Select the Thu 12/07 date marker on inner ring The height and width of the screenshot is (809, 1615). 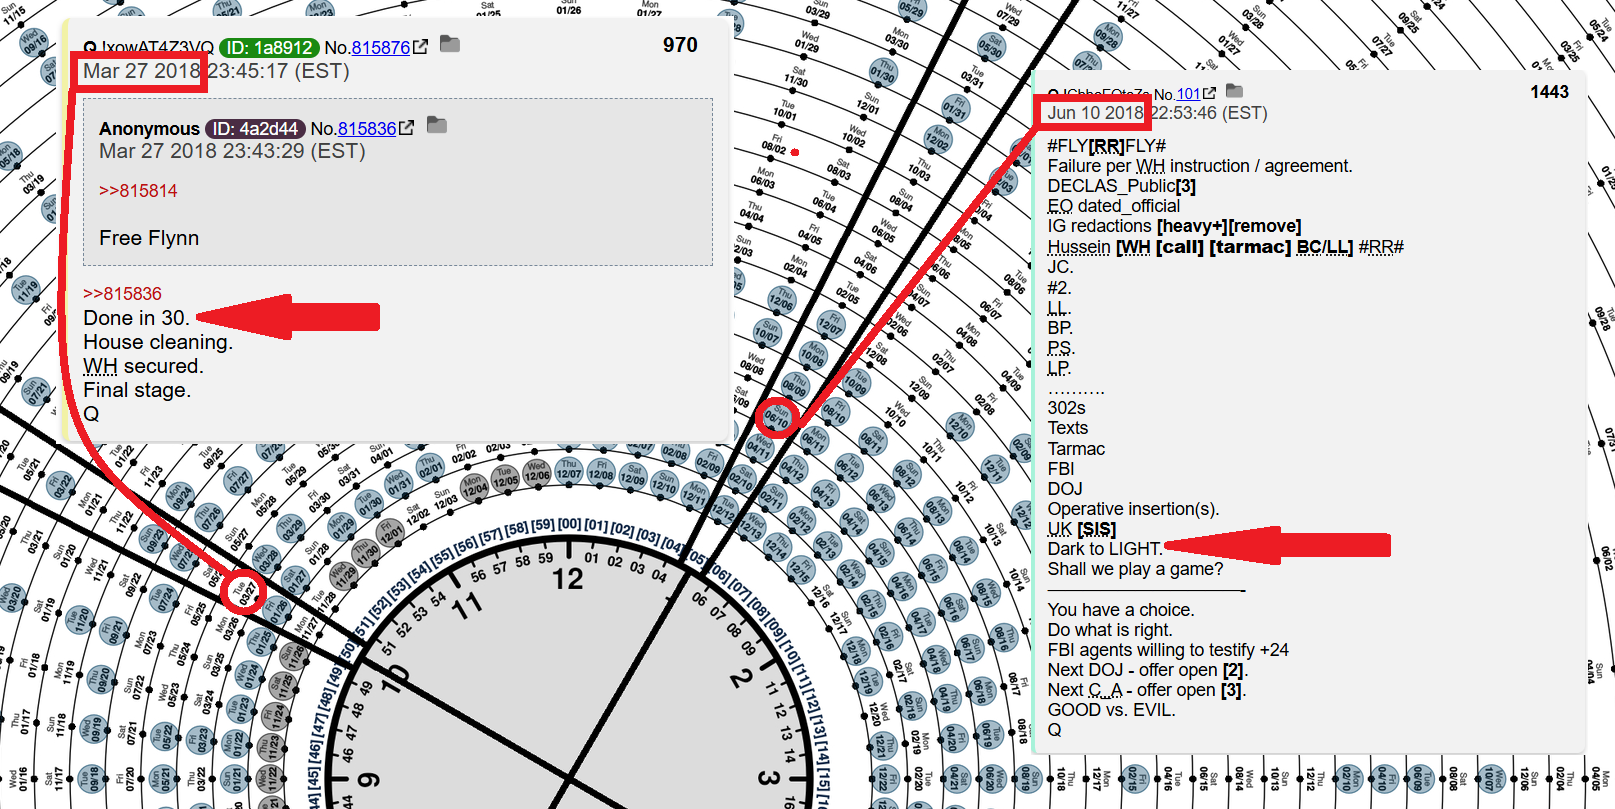tap(569, 470)
